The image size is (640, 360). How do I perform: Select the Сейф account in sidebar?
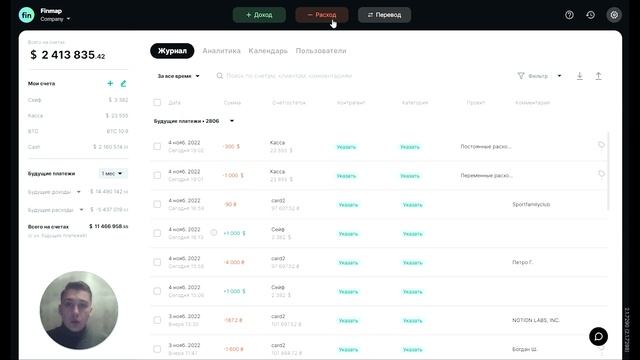pyautogui.click(x=78, y=100)
